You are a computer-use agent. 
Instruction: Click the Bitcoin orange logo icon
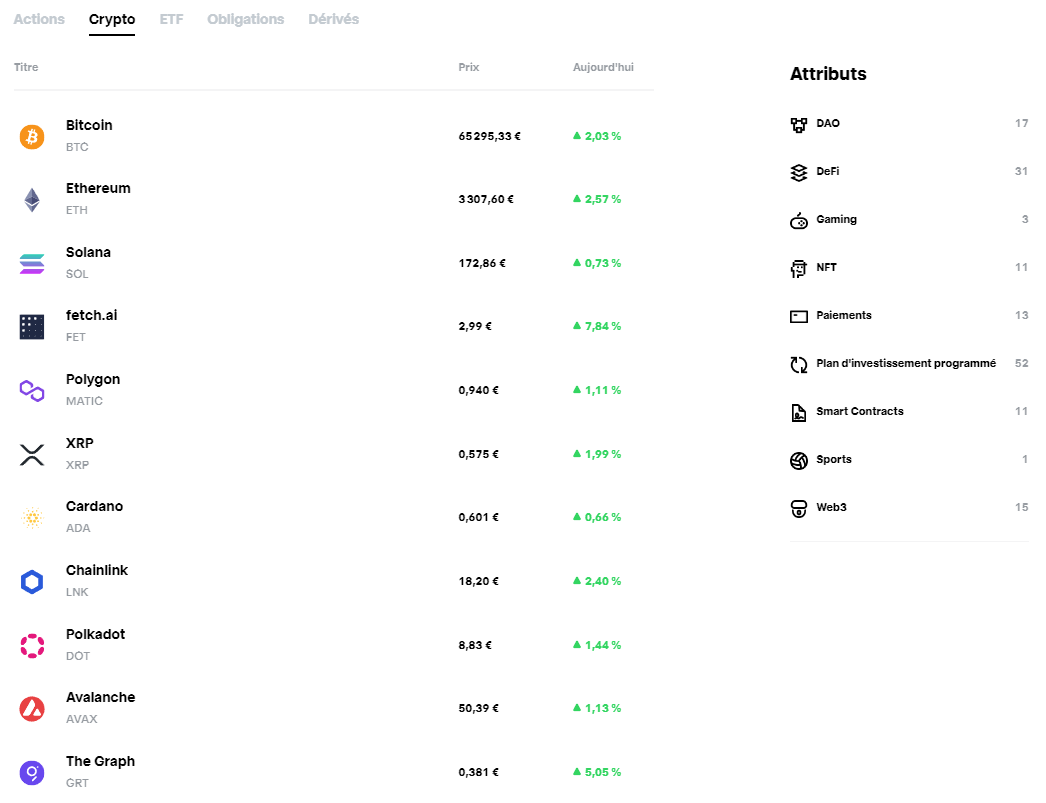coord(32,137)
